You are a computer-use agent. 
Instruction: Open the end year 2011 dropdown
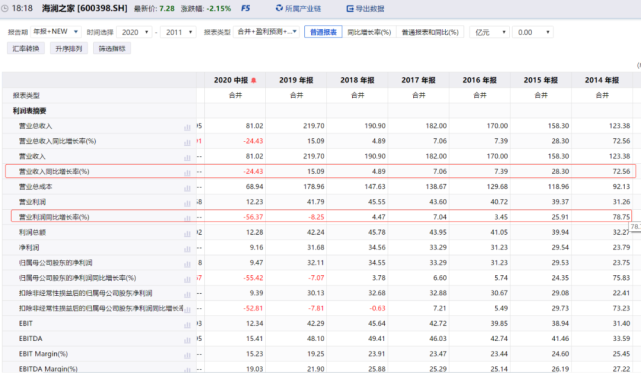178,32
